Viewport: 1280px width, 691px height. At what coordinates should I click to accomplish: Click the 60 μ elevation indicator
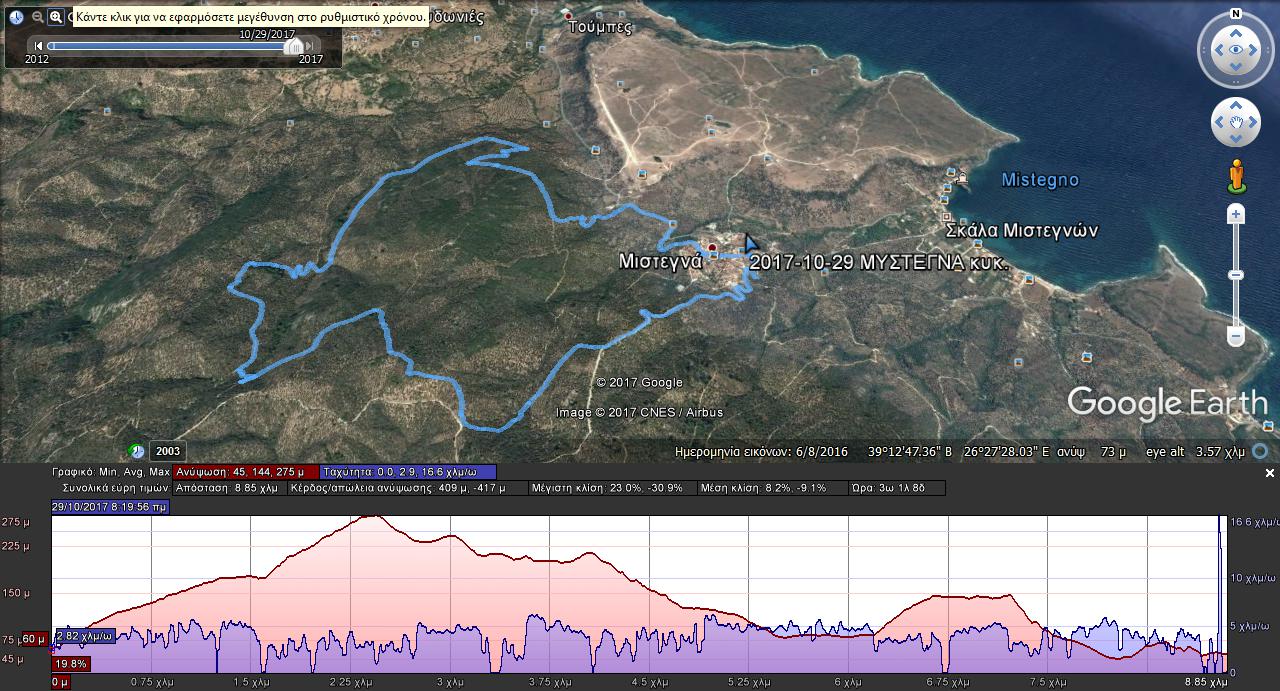point(33,639)
